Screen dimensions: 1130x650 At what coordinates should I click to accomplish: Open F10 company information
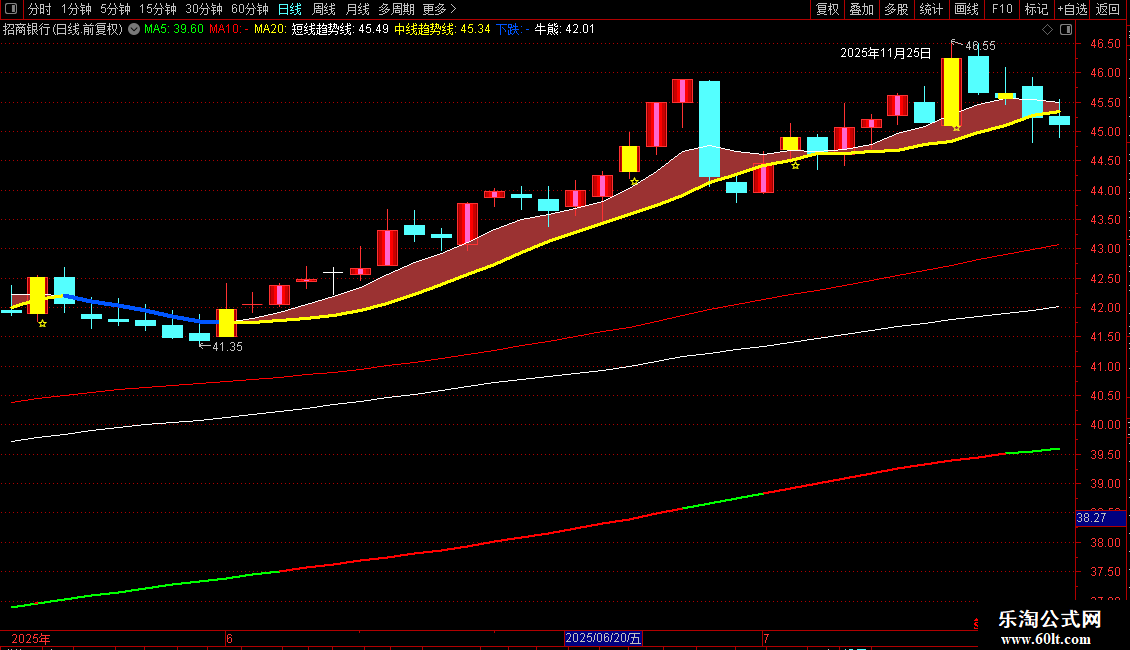click(x=1002, y=9)
